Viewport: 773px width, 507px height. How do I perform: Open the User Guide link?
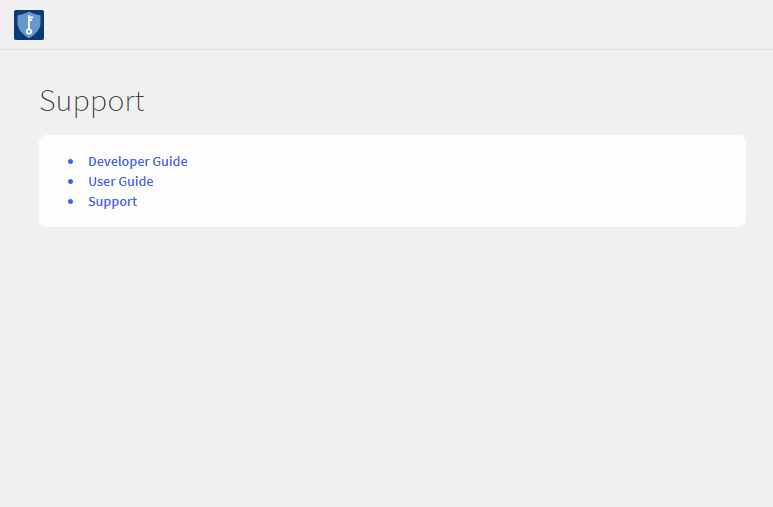121,181
